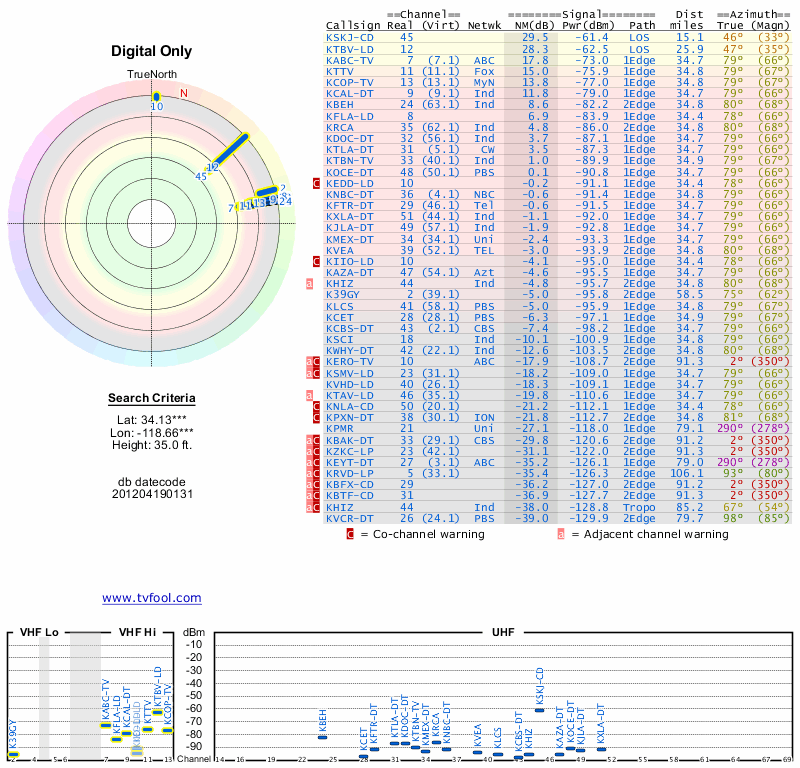Select the KBEH marker in UHF spectrum
This screenshot has height=768, width=800.
[x=322, y=736]
